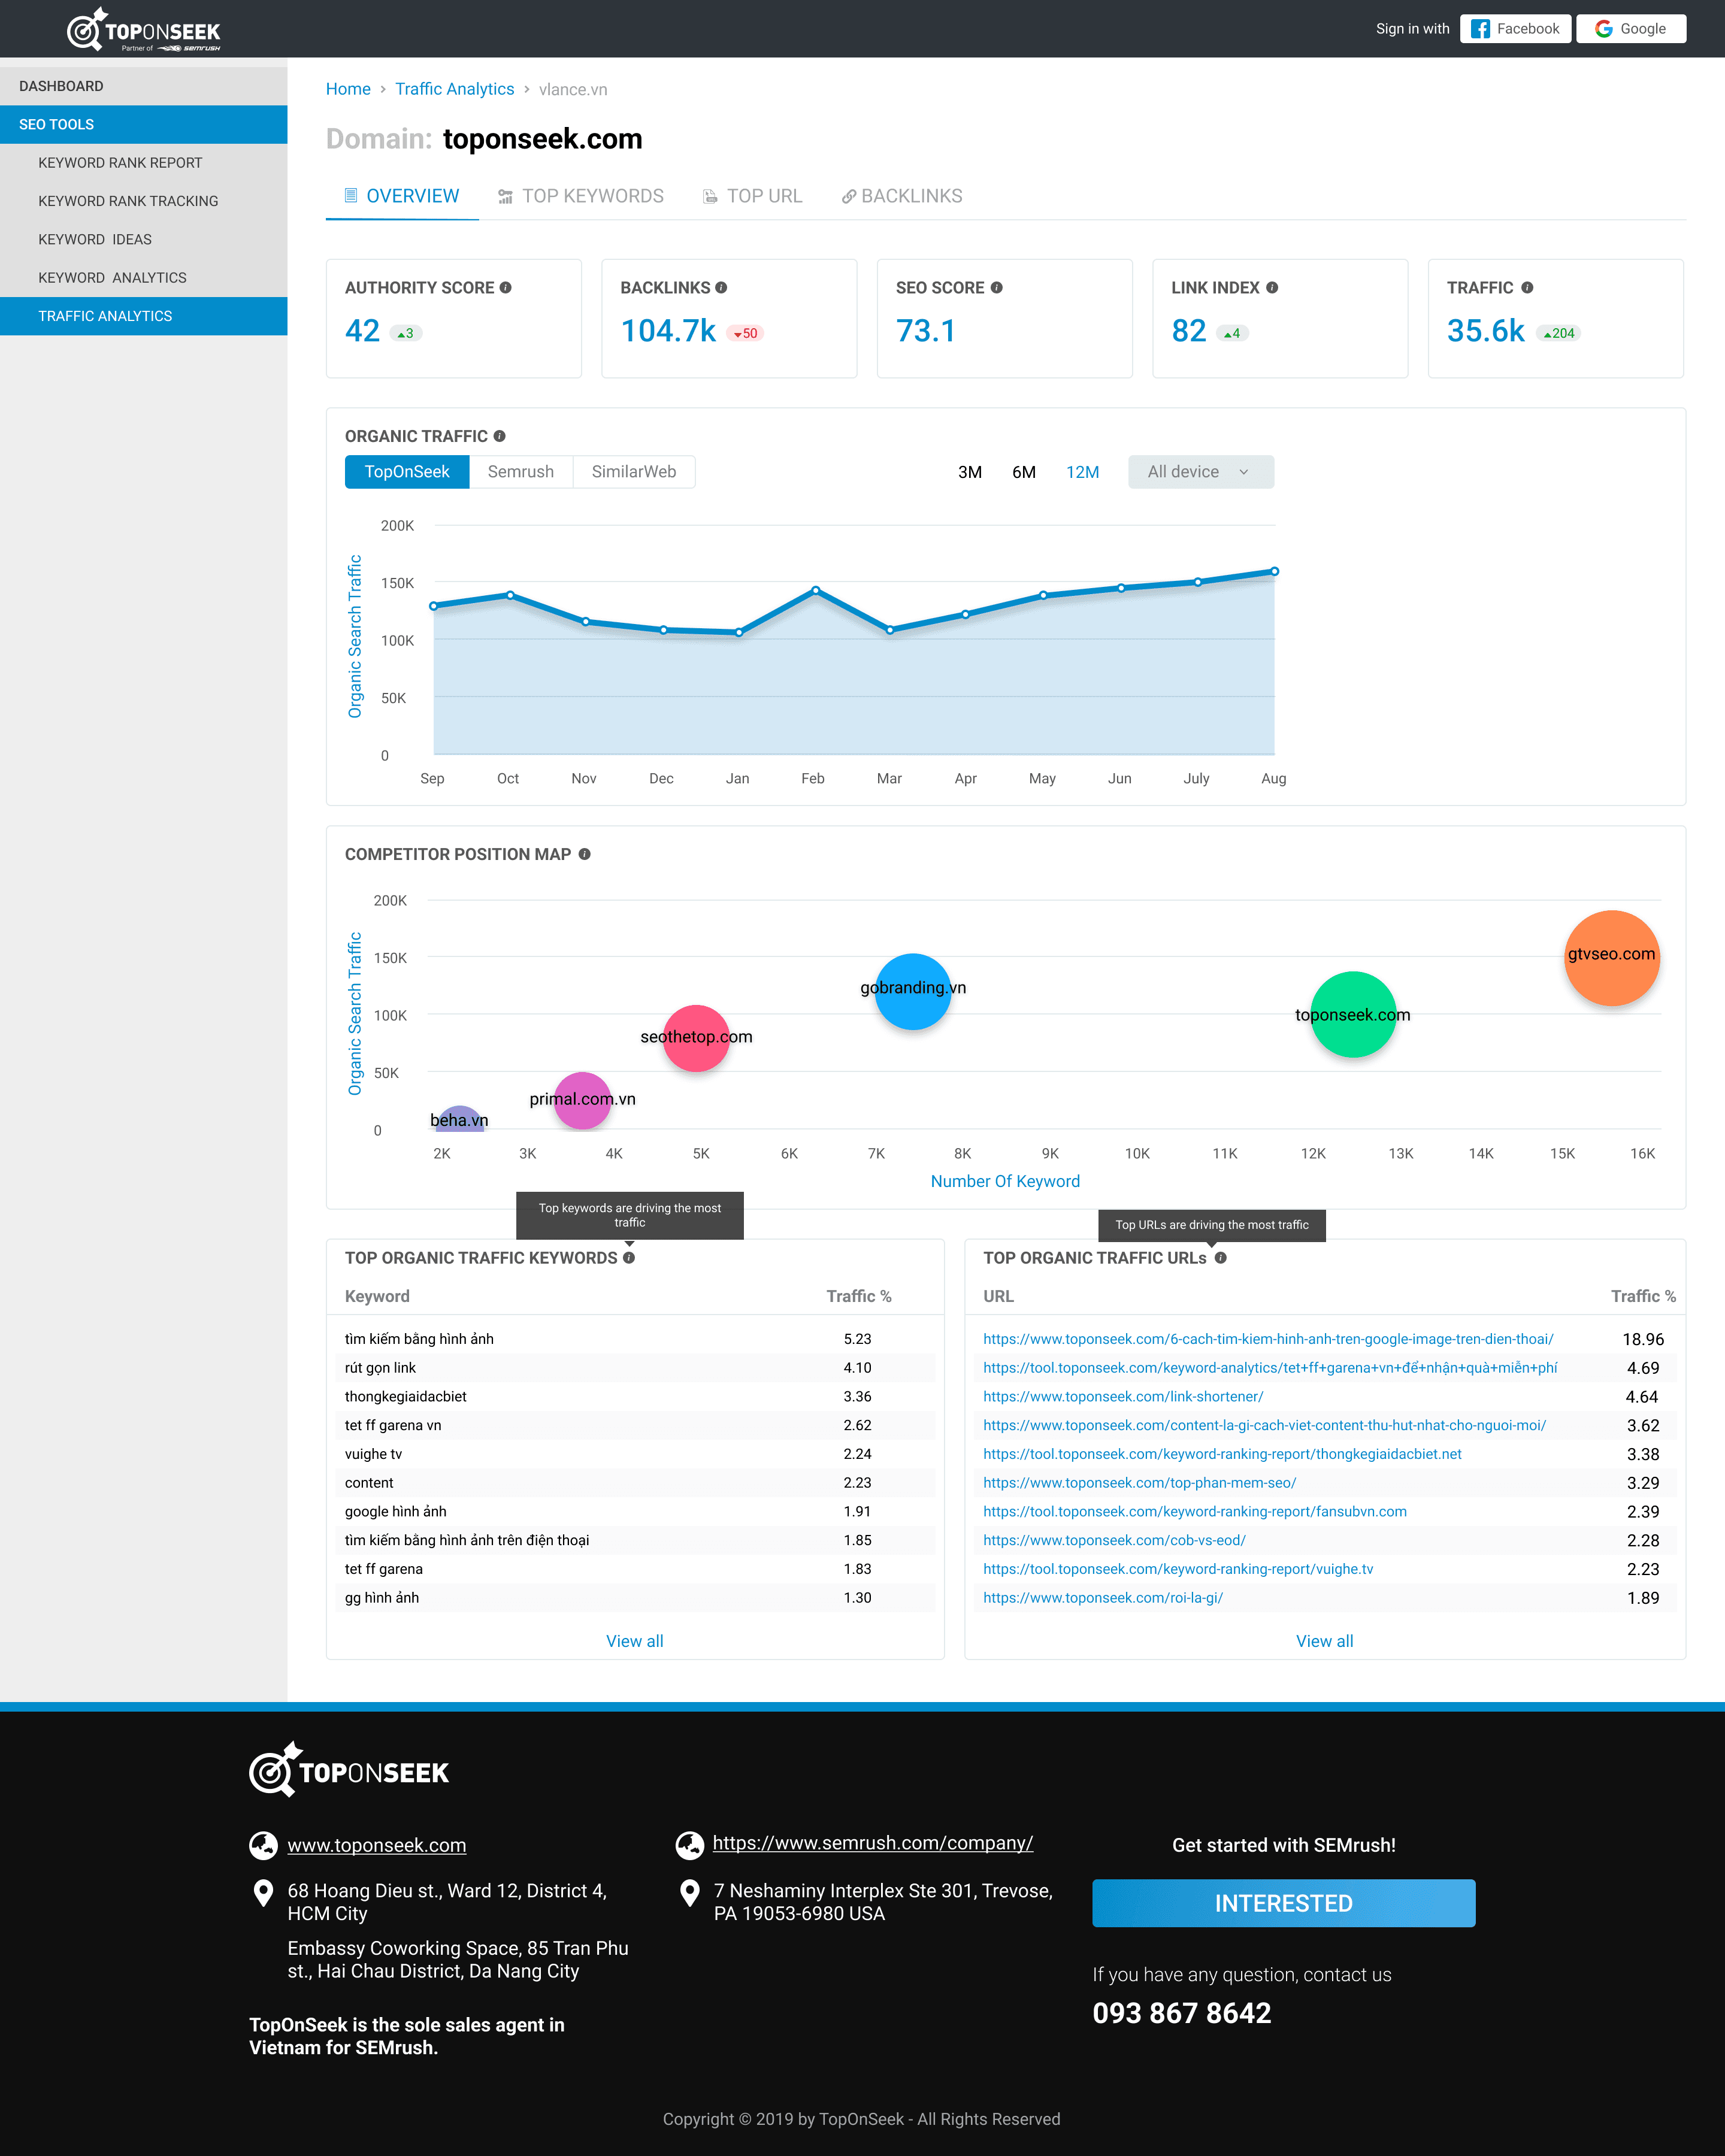Open the semrush.com/company footer link
Viewport: 1725px width, 2156px height.
[873, 1843]
